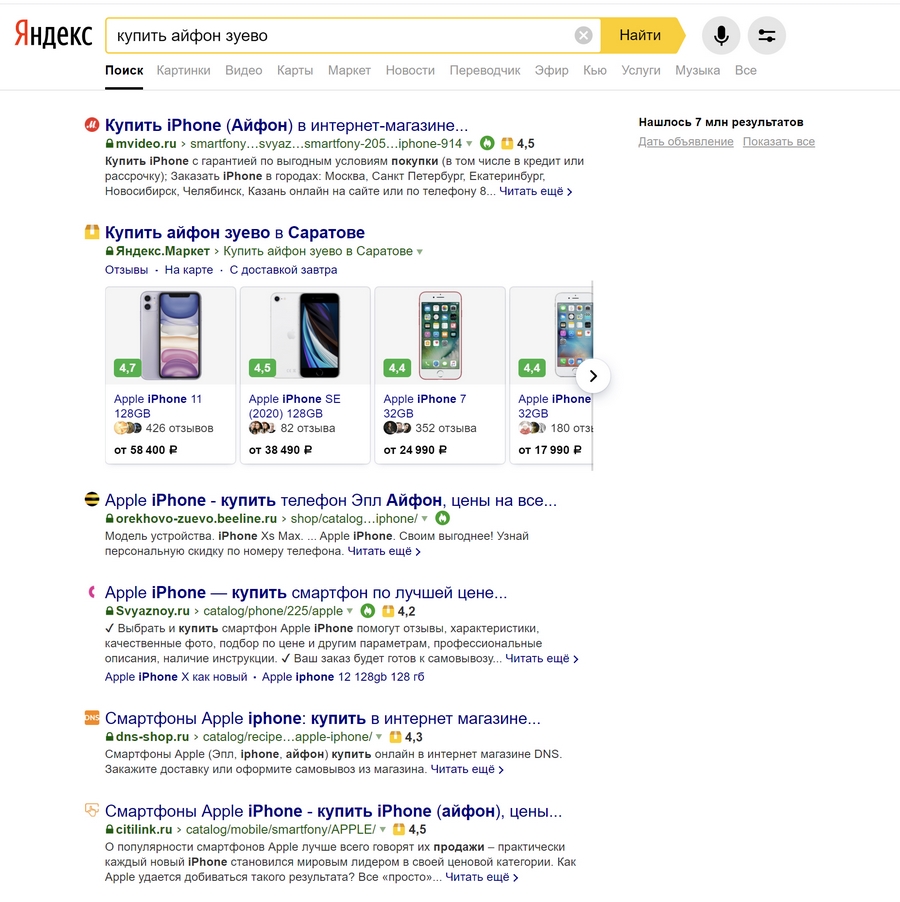Click the Apple iPhone 7 32GB product image
Viewport: 900px width, 902px height.
[440, 335]
